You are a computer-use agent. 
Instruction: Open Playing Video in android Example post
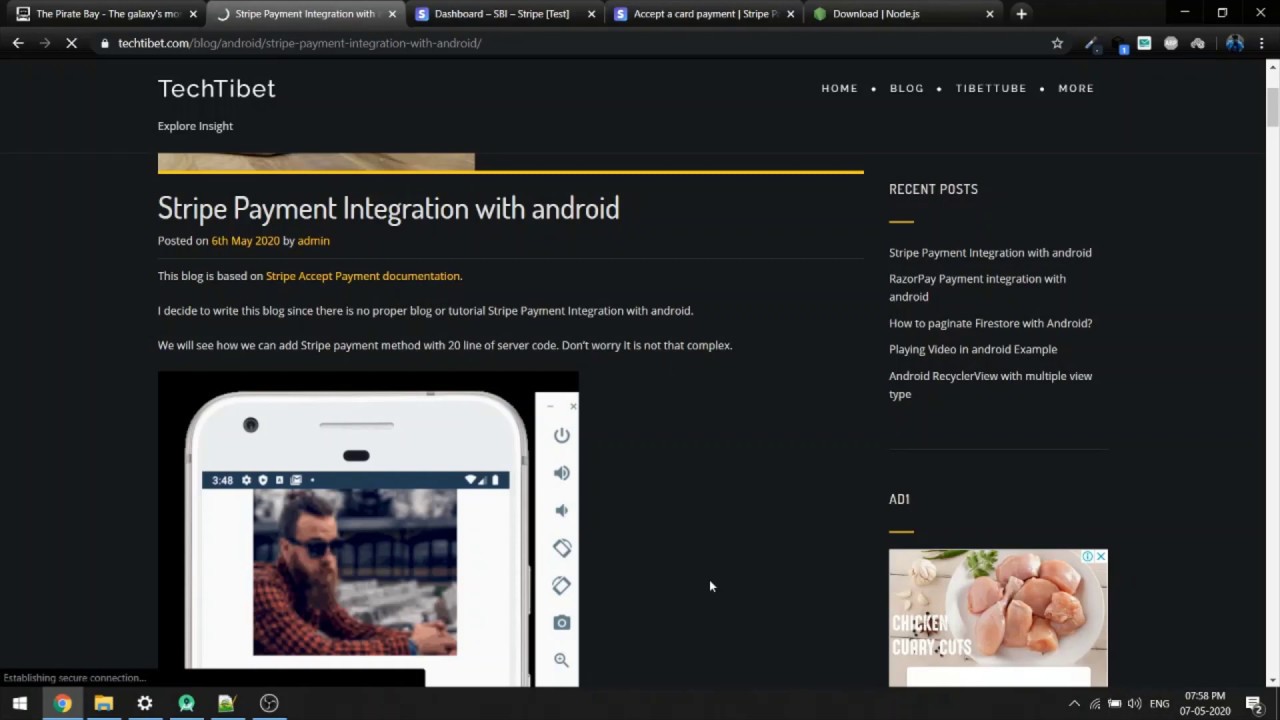973,349
